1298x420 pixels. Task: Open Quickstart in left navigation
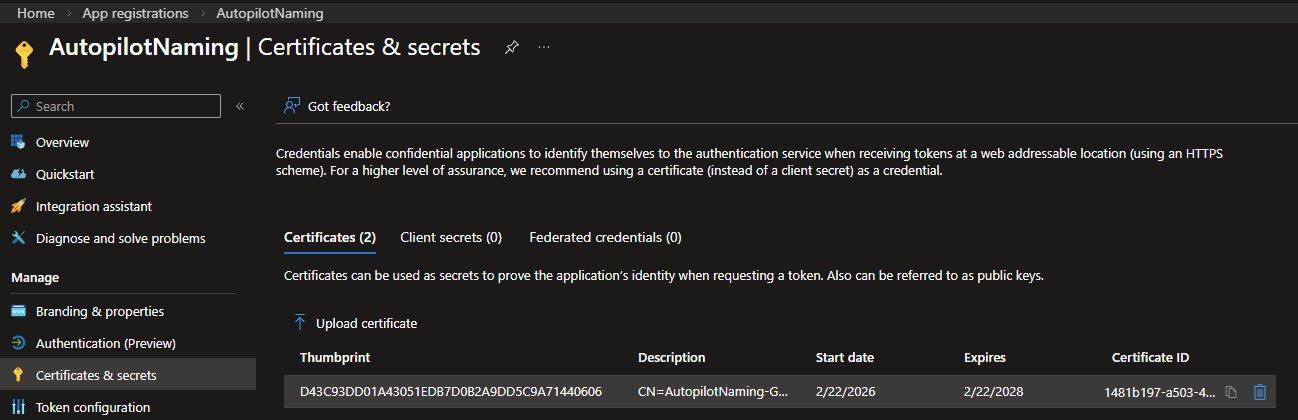pyautogui.click(x=65, y=174)
